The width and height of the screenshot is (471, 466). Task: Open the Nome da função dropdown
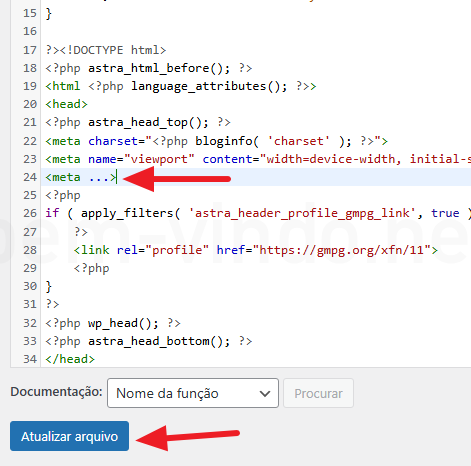[x=193, y=393]
